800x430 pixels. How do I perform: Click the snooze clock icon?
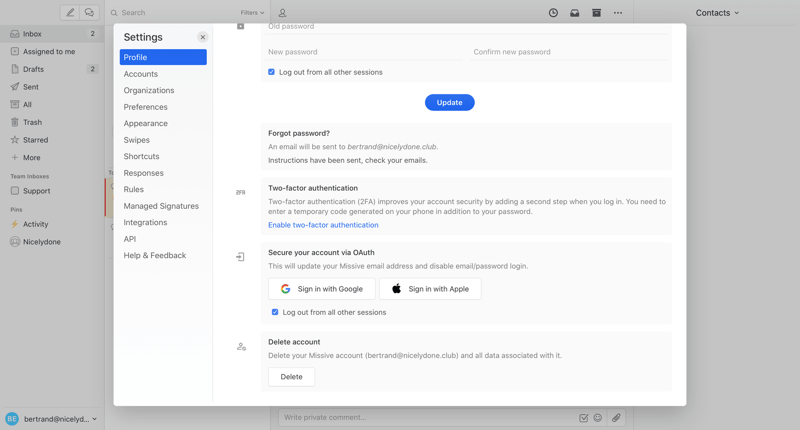553,13
